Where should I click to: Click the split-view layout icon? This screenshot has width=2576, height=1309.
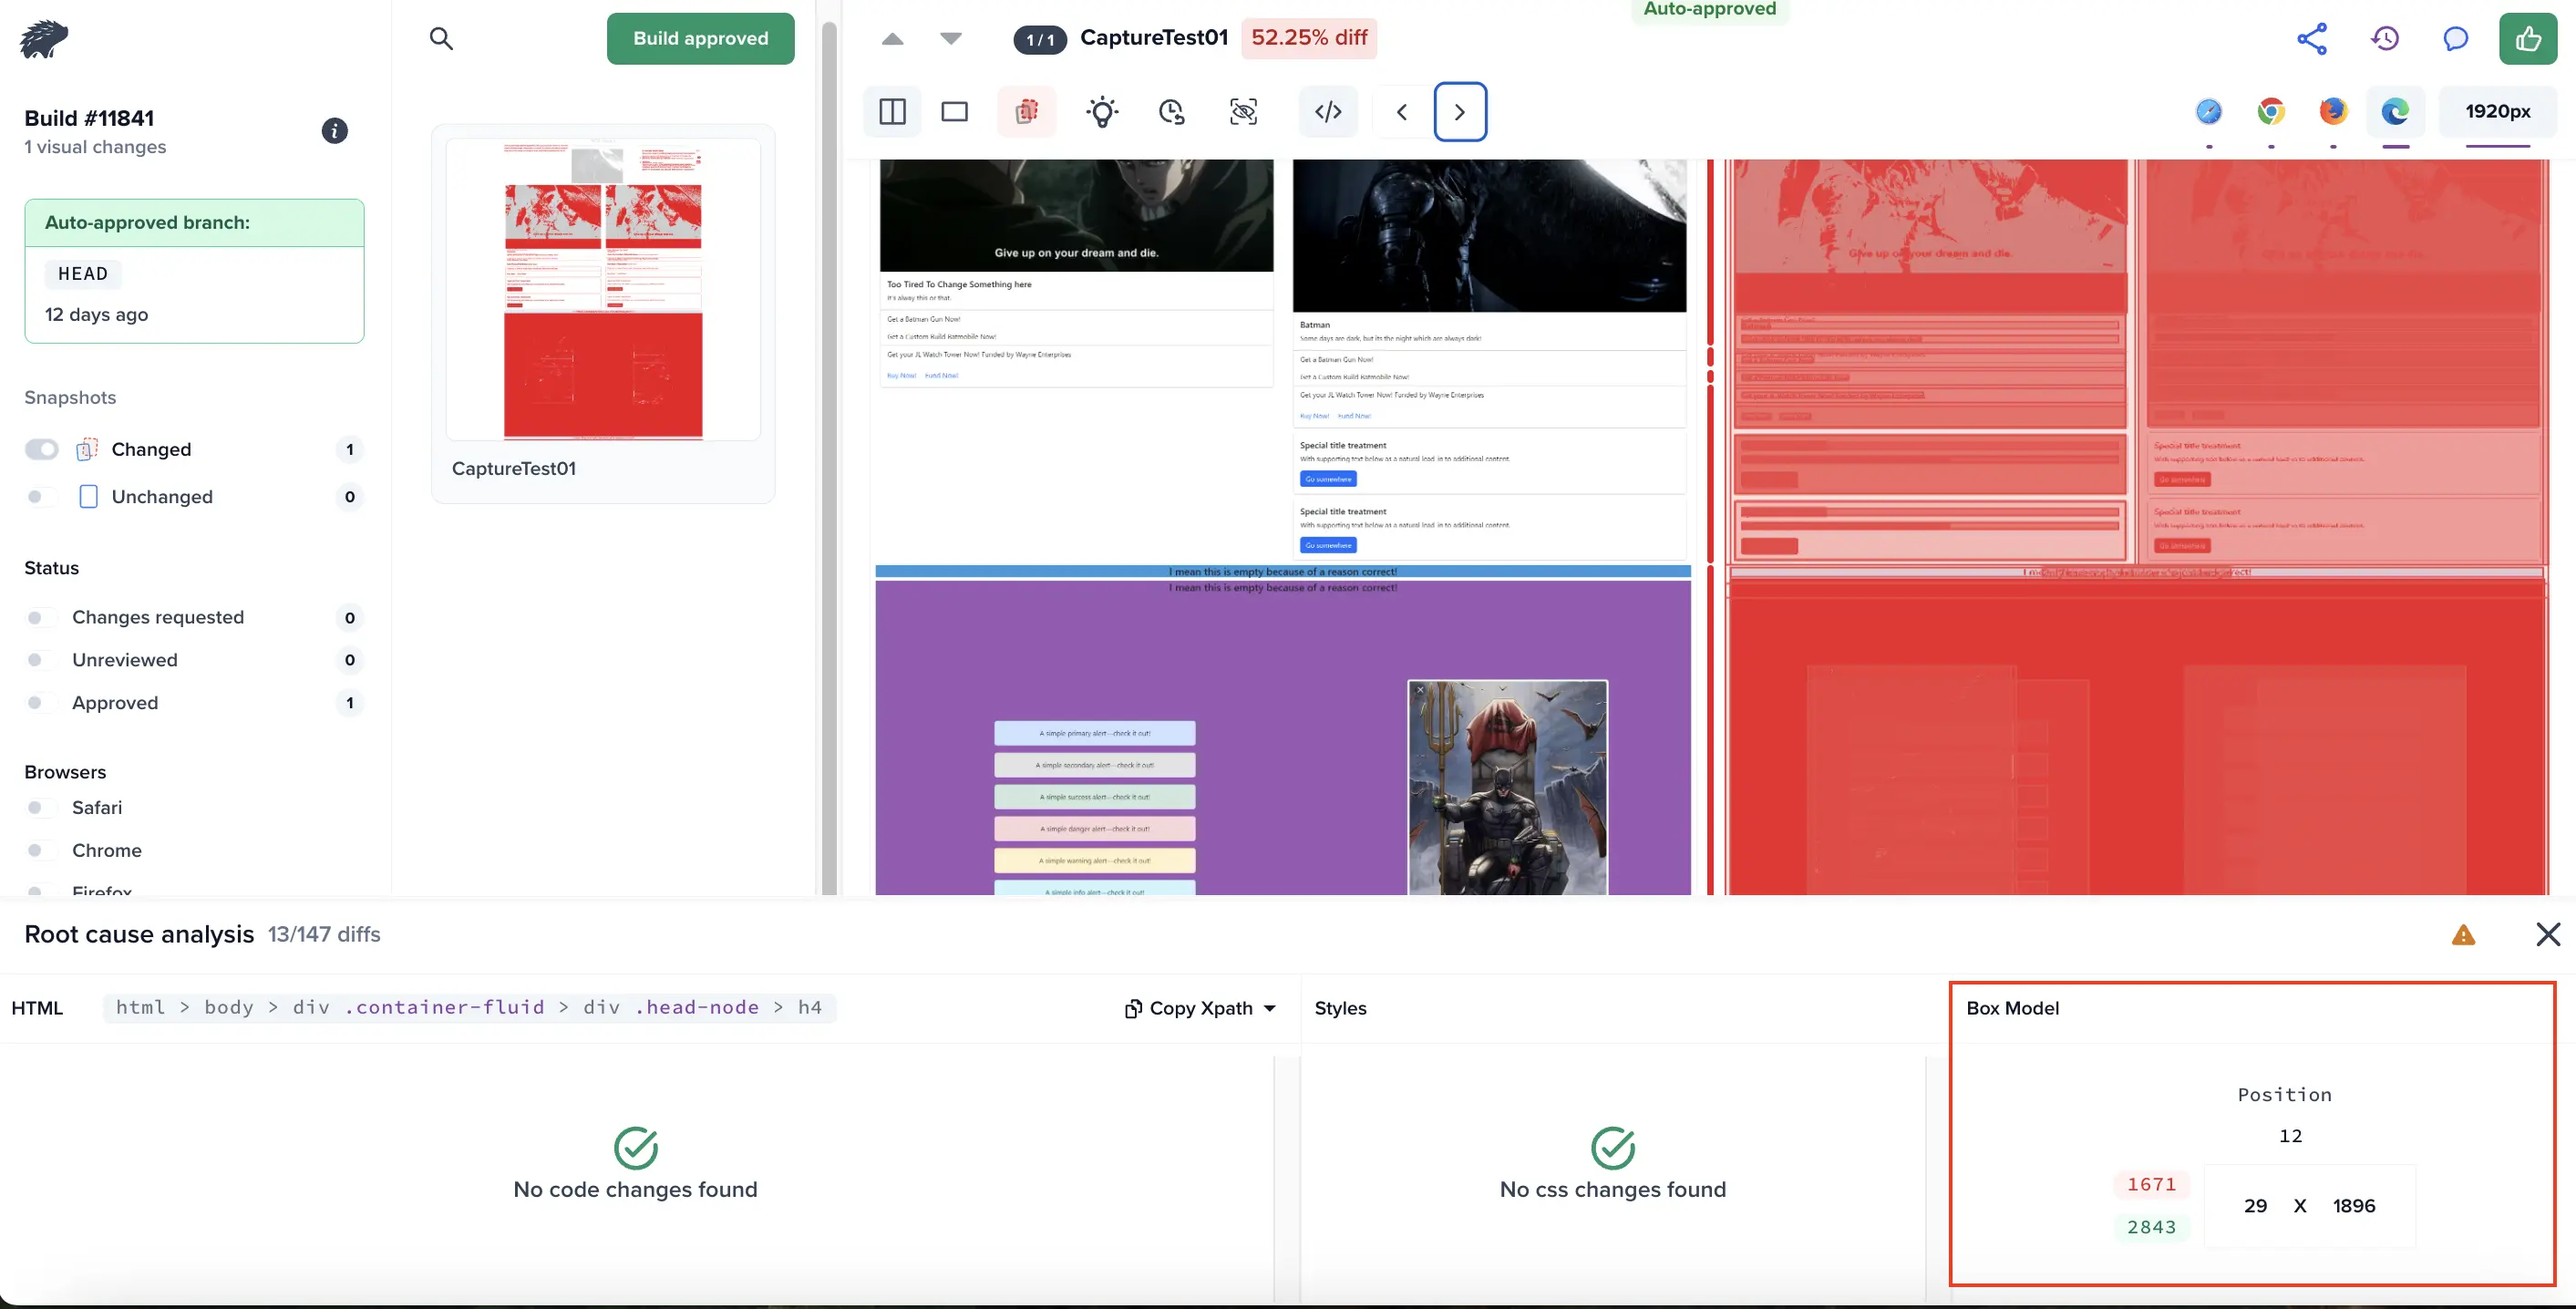pos(895,112)
